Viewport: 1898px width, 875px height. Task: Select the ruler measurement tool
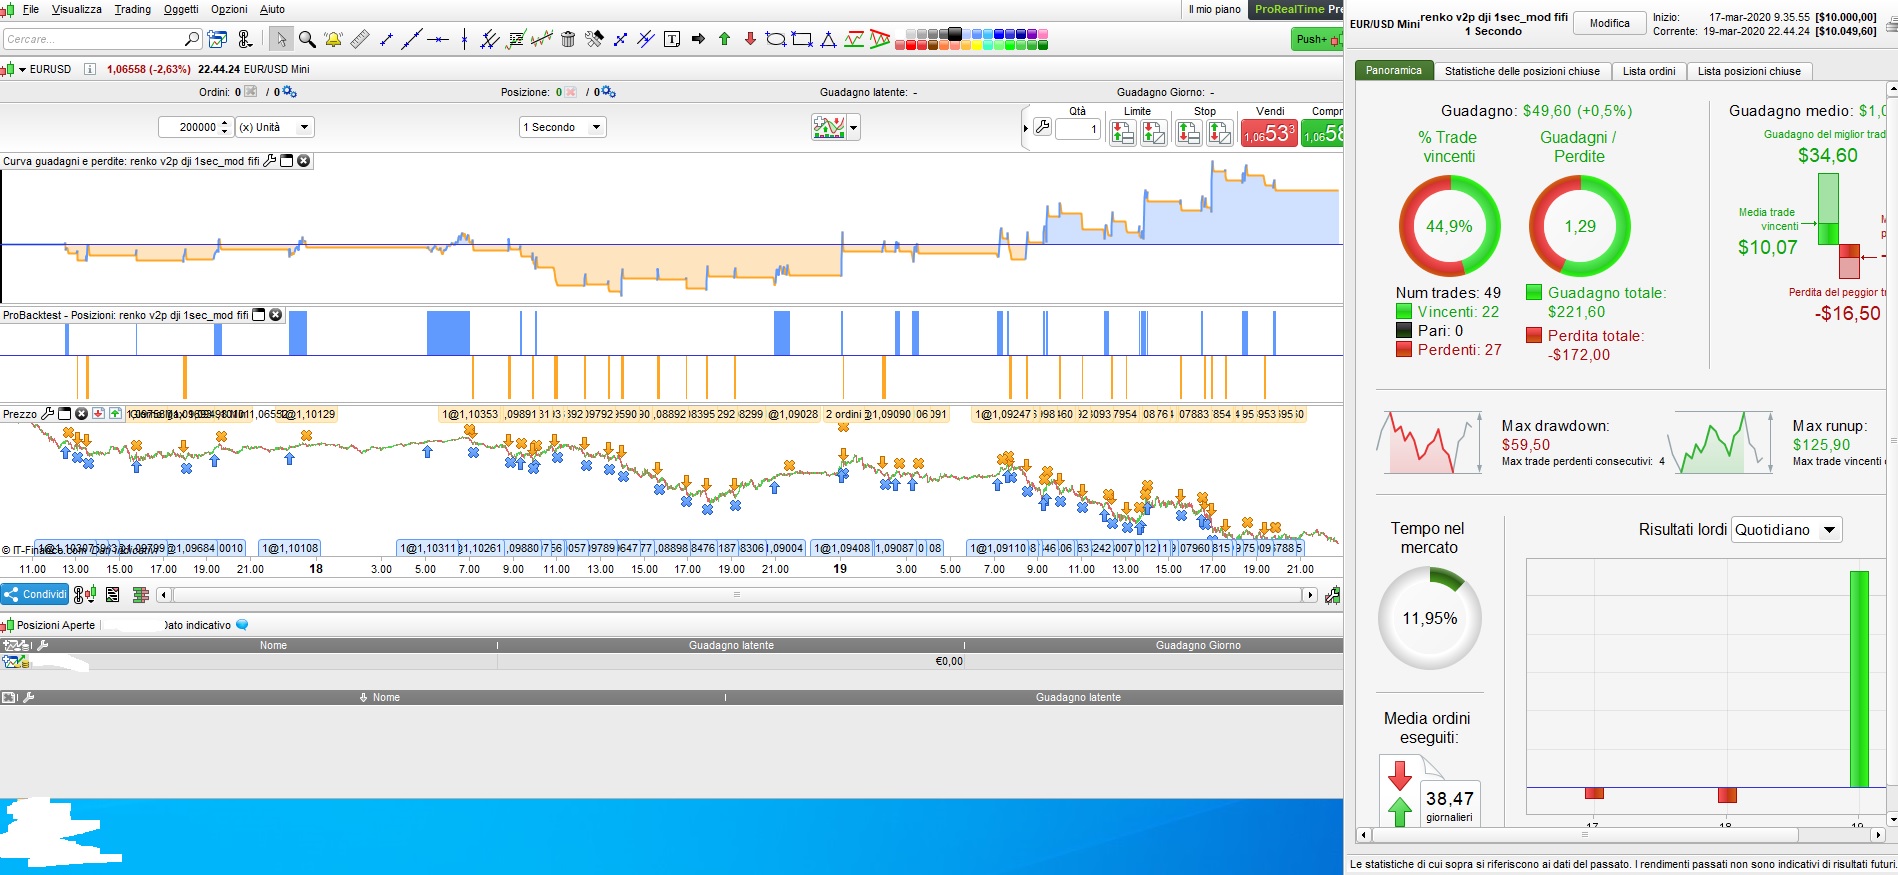pyautogui.click(x=360, y=39)
